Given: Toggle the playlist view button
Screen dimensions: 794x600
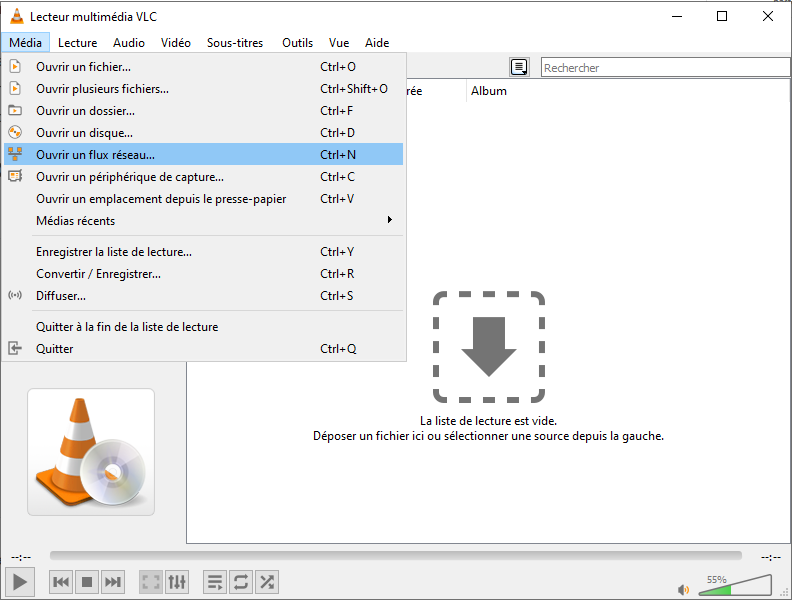Looking at the screenshot, I should click(x=215, y=582).
